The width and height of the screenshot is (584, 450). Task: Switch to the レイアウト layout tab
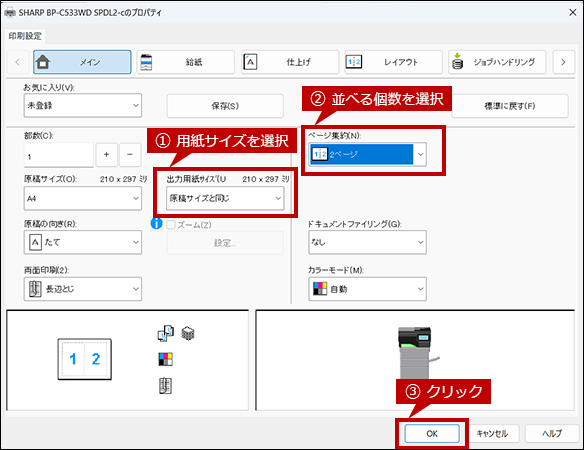click(x=393, y=62)
